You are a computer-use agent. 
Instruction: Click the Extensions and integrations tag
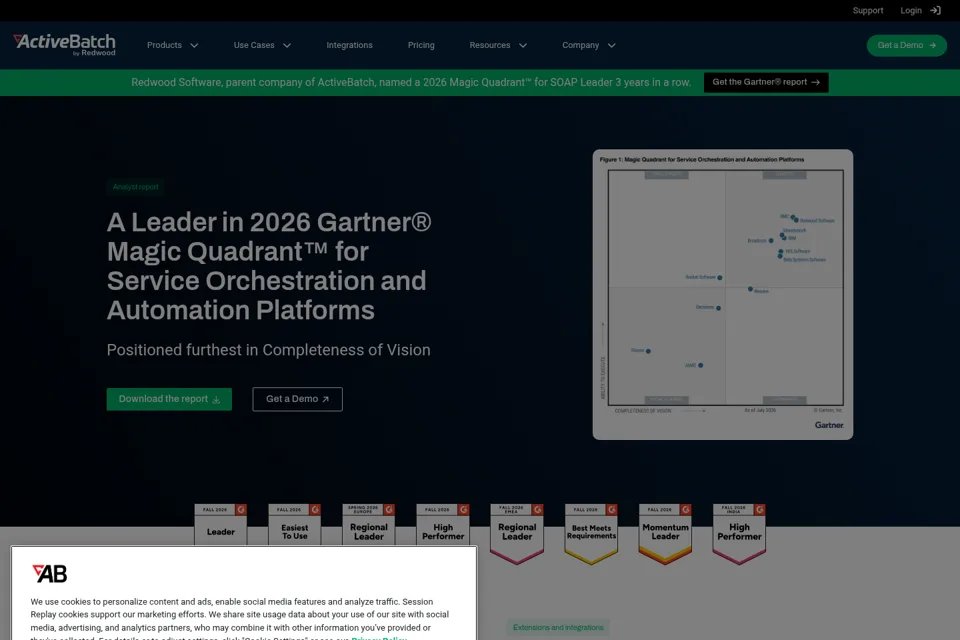coord(558,627)
